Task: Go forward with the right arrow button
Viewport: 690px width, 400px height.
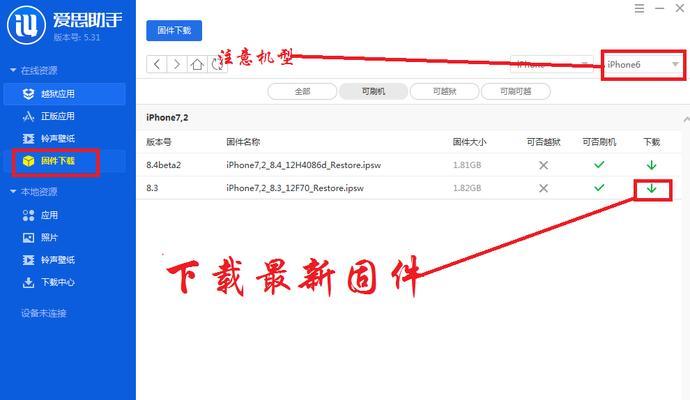Action: point(177,64)
